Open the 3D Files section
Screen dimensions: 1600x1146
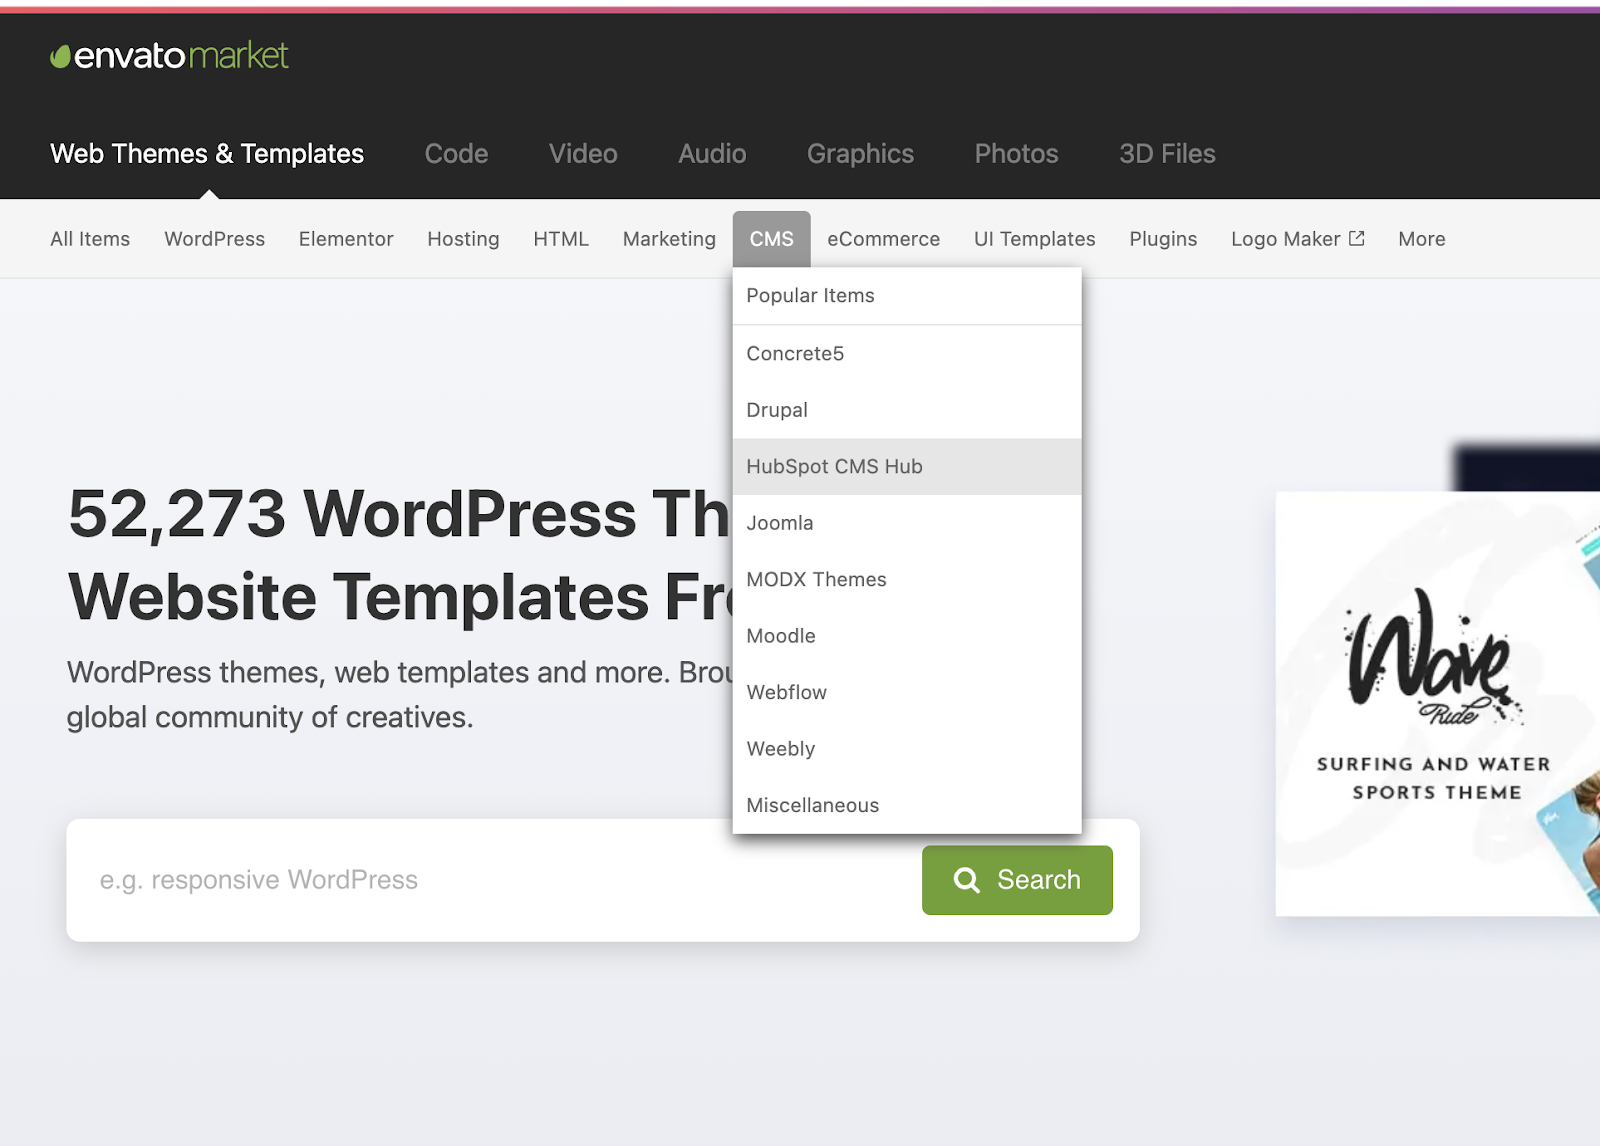[1167, 154]
